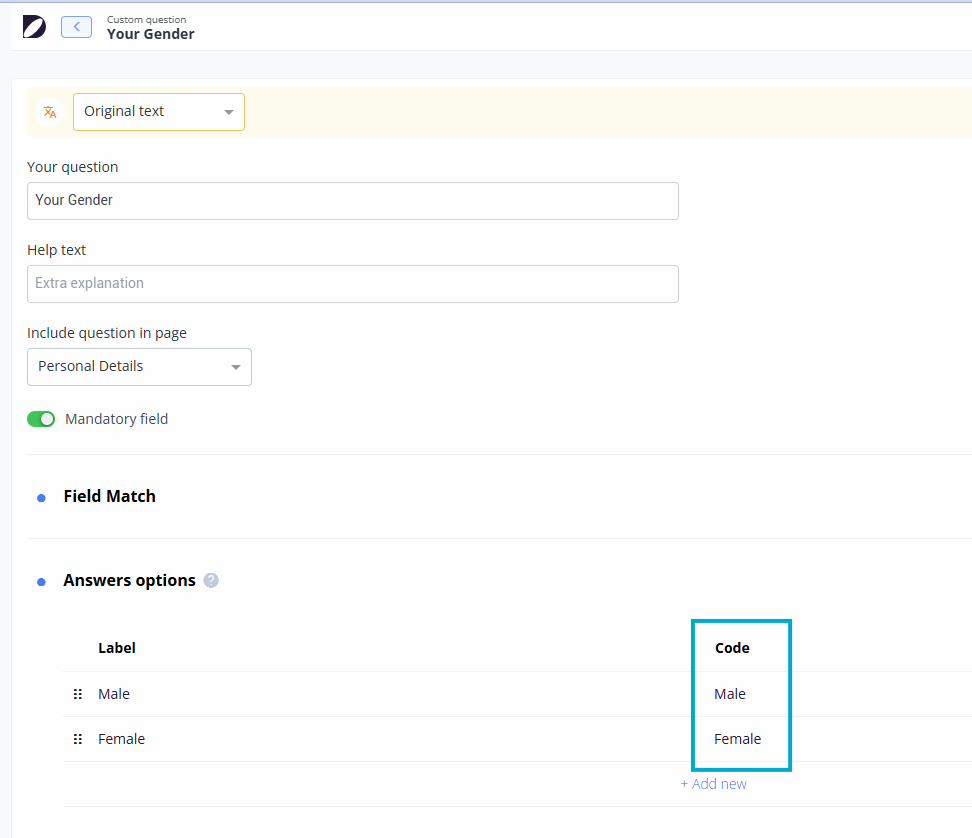
Task: Click the Label column header
Action: 117,648
